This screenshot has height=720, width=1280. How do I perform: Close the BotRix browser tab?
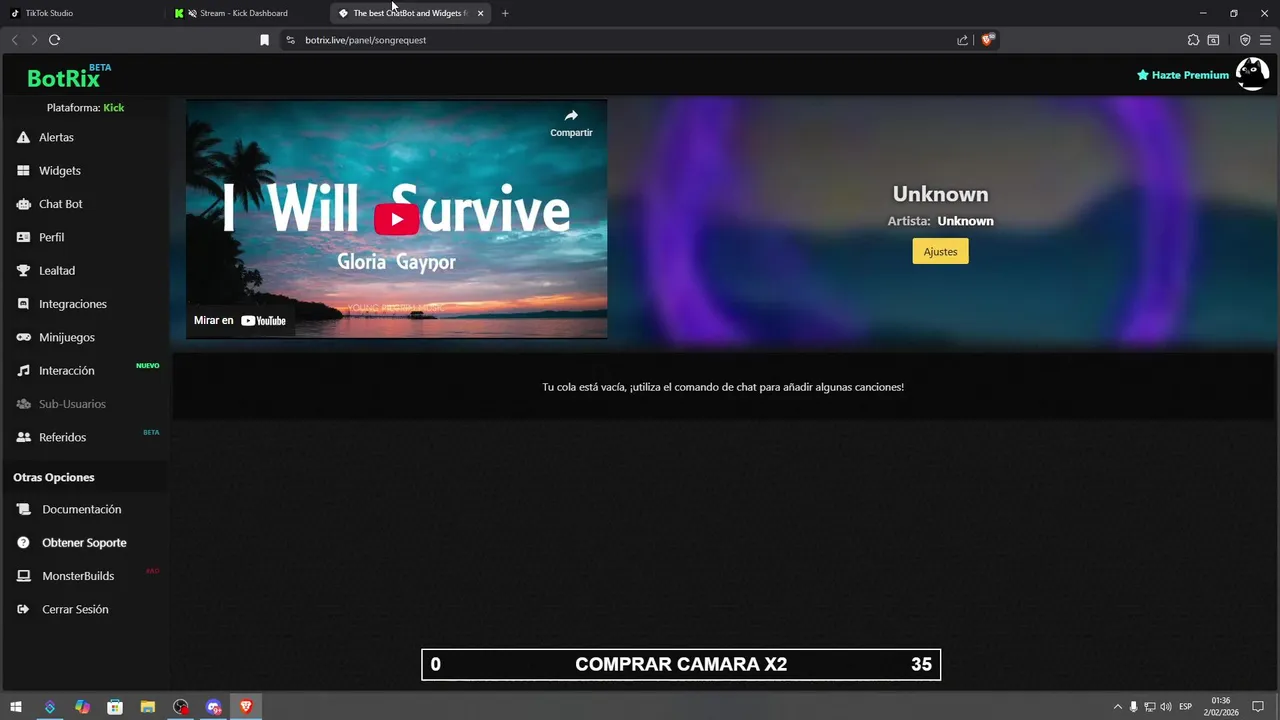(x=480, y=13)
